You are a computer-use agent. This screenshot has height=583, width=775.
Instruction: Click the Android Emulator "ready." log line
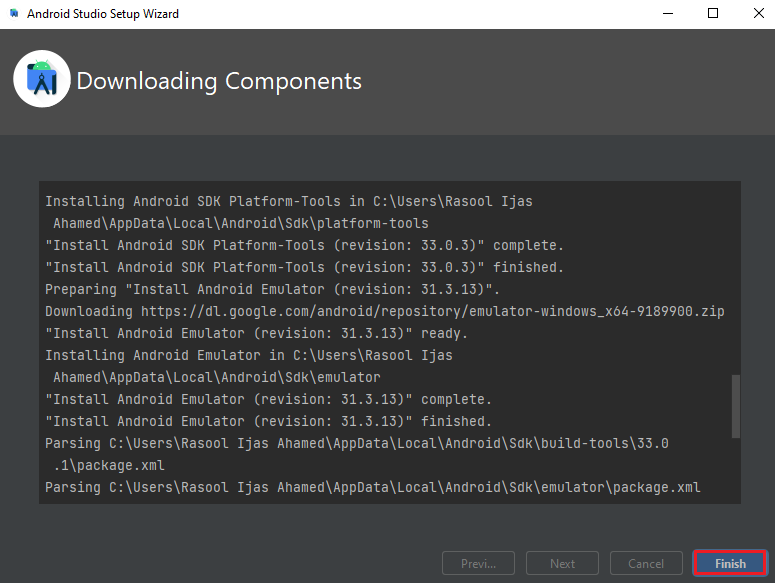click(256, 333)
